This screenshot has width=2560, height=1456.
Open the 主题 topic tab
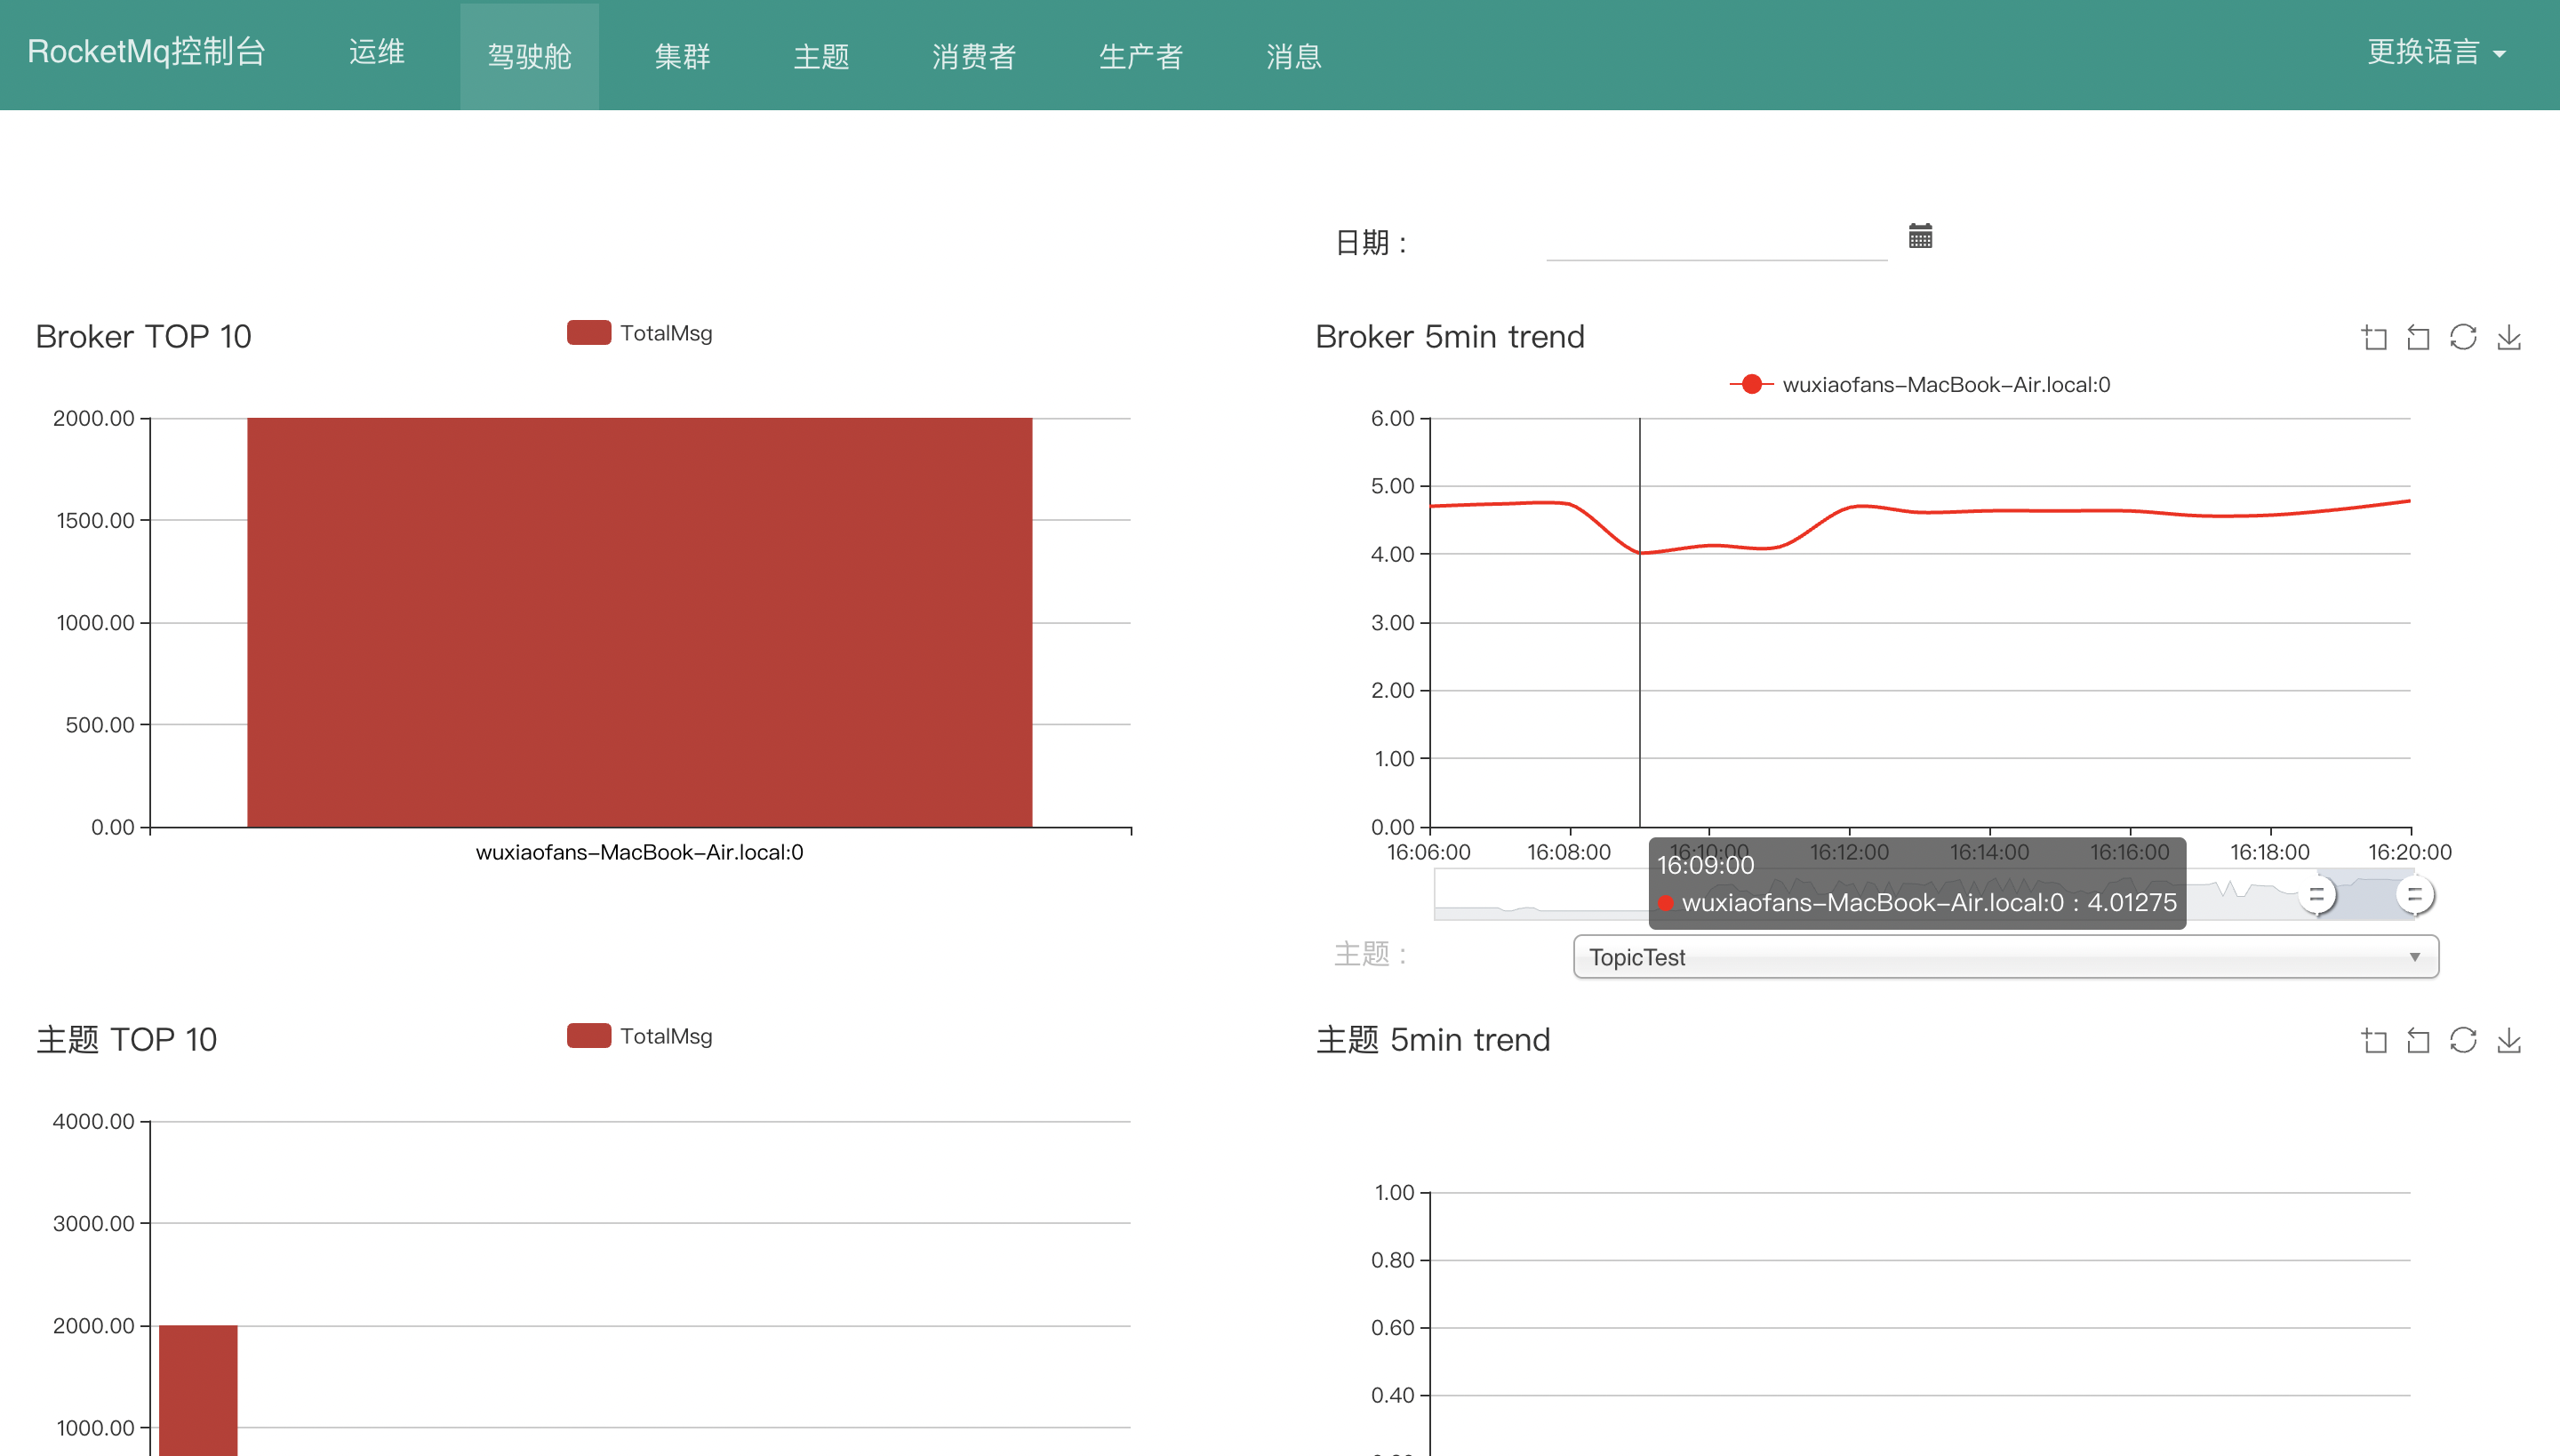tap(822, 56)
